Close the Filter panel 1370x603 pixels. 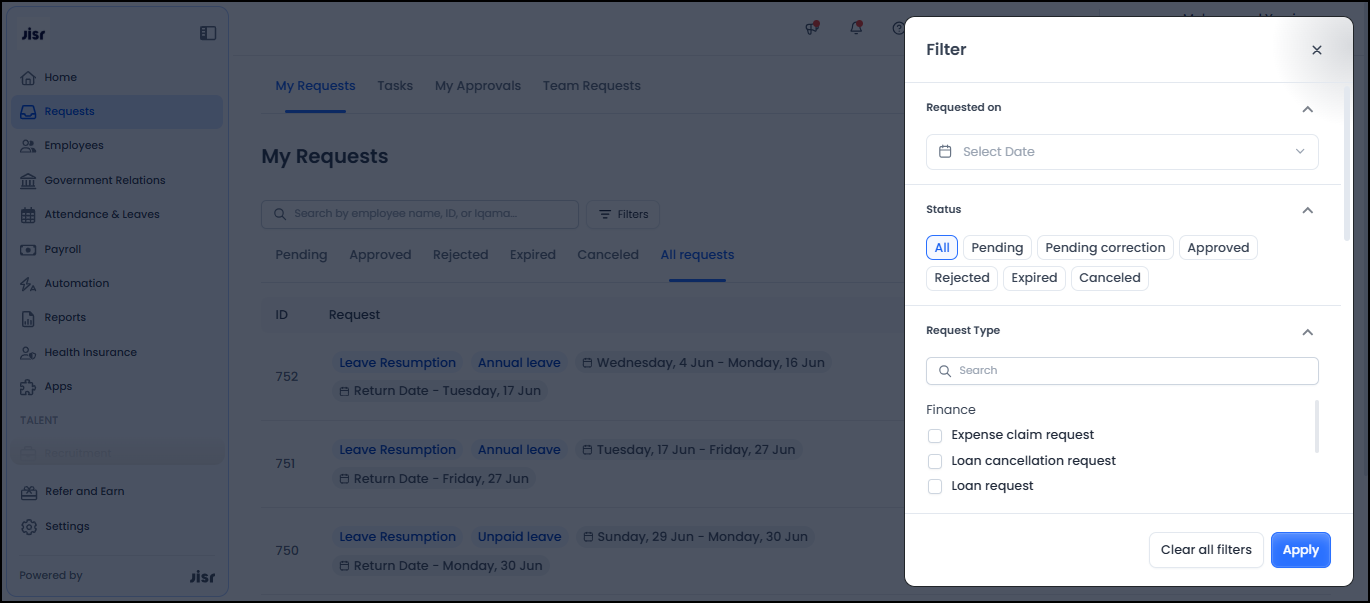[1316, 50]
